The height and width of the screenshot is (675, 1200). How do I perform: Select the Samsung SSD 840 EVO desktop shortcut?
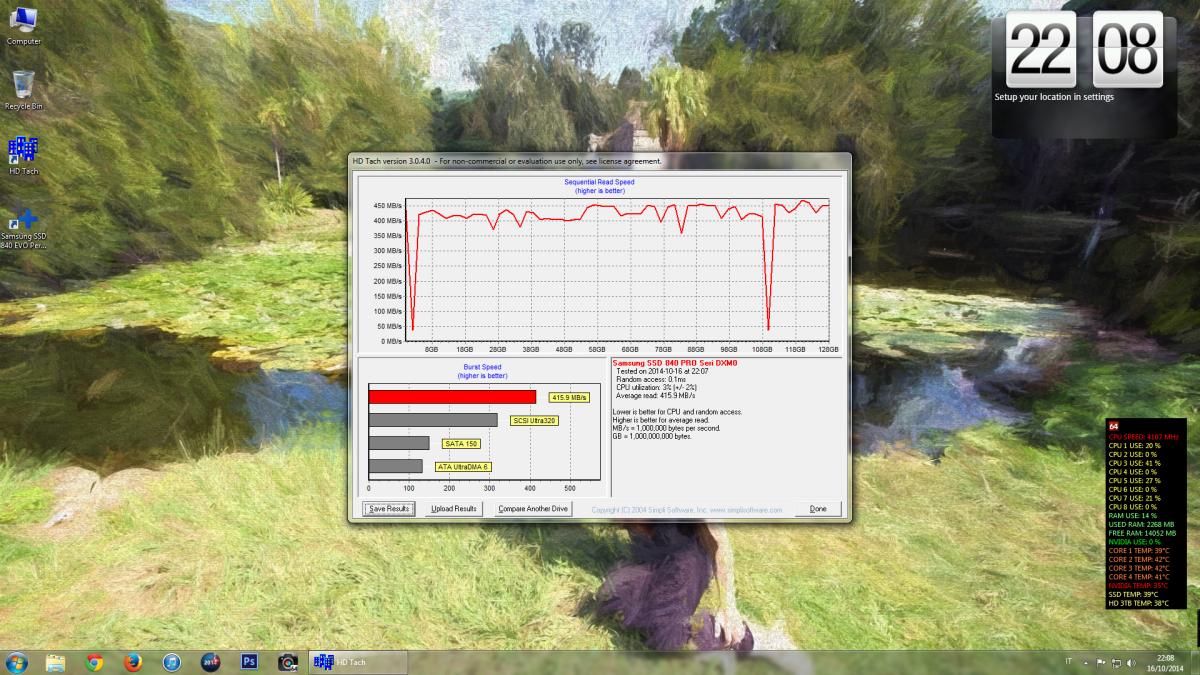point(24,228)
